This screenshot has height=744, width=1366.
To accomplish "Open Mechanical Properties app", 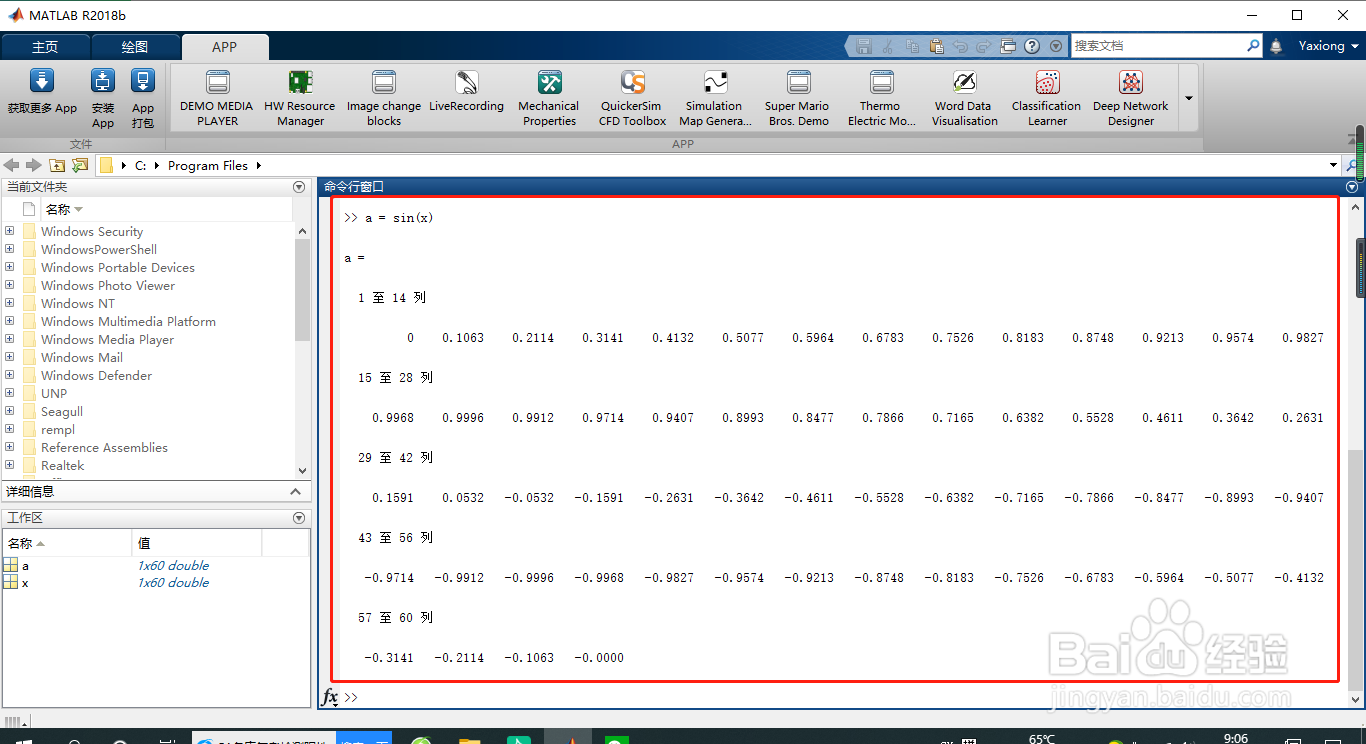I will click(549, 98).
